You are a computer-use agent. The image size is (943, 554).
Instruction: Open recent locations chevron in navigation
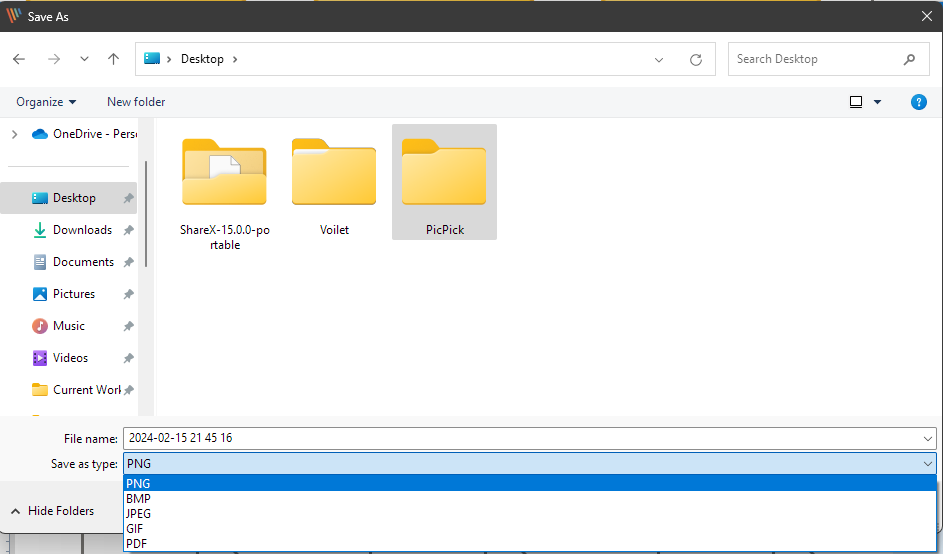pos(84,59)
